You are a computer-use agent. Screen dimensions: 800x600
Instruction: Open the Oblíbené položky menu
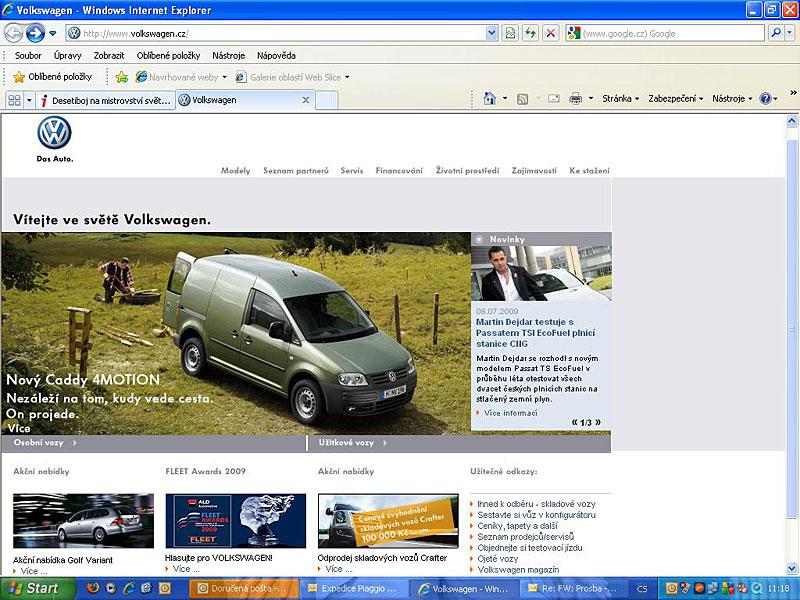coord(168,56)
